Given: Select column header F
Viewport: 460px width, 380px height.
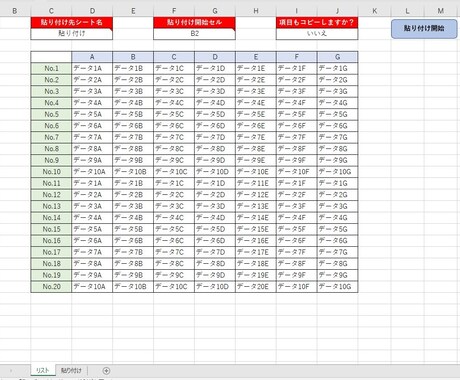Looking at the screenshot, I should [x=174, y=11].
